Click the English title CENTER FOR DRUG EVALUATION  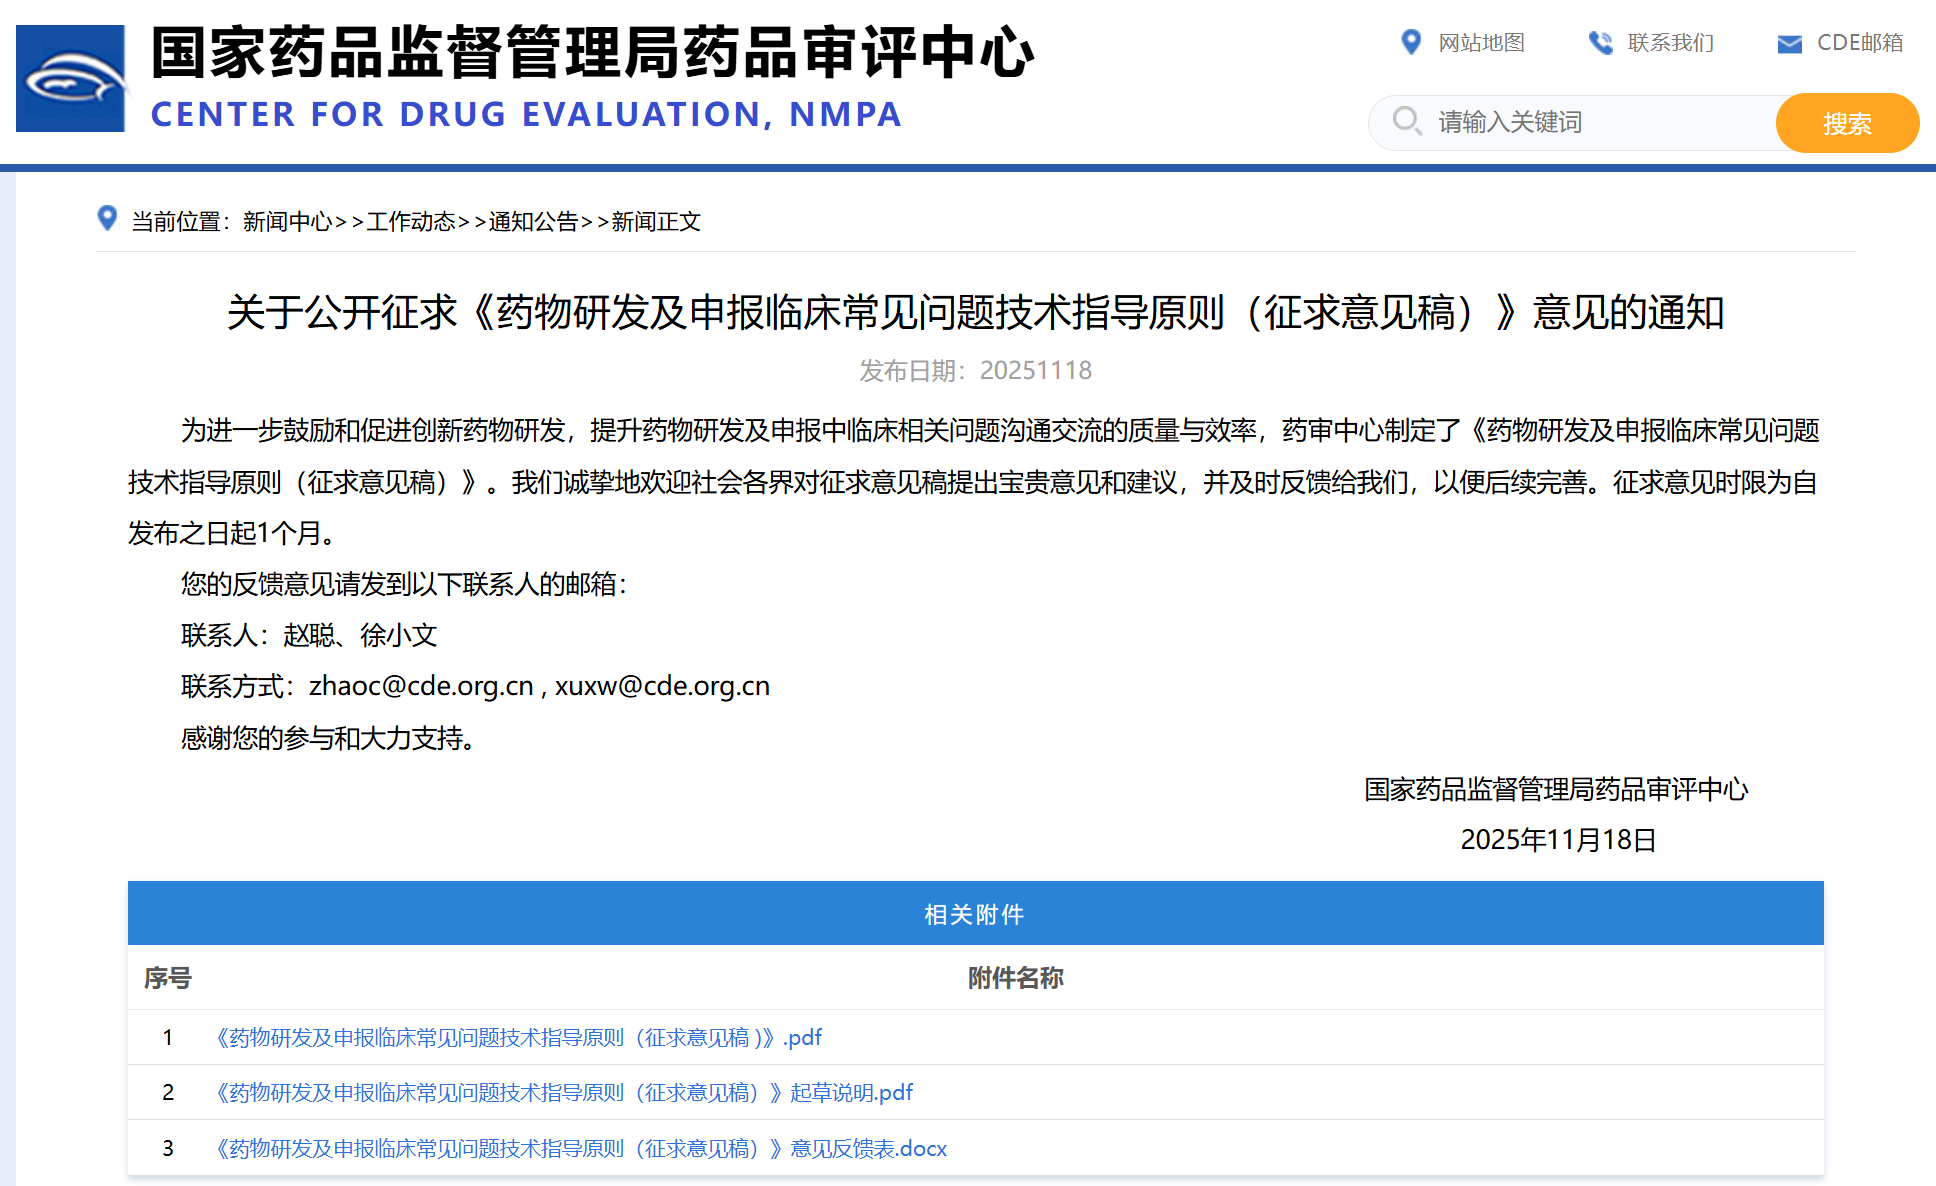tap(526, 114)
